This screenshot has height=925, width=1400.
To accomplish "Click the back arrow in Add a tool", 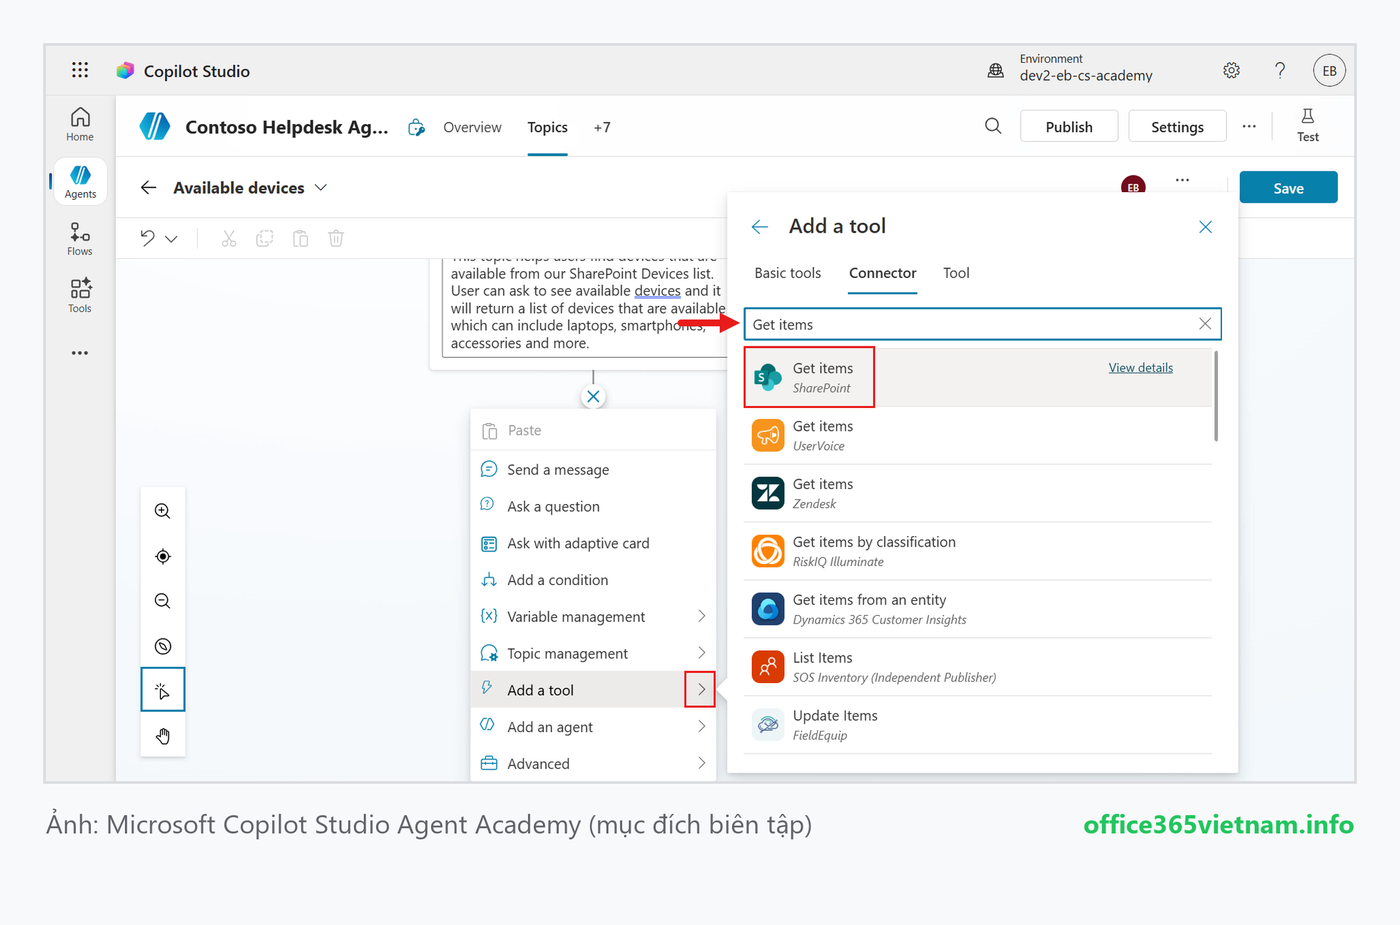I will click(760, 227).
